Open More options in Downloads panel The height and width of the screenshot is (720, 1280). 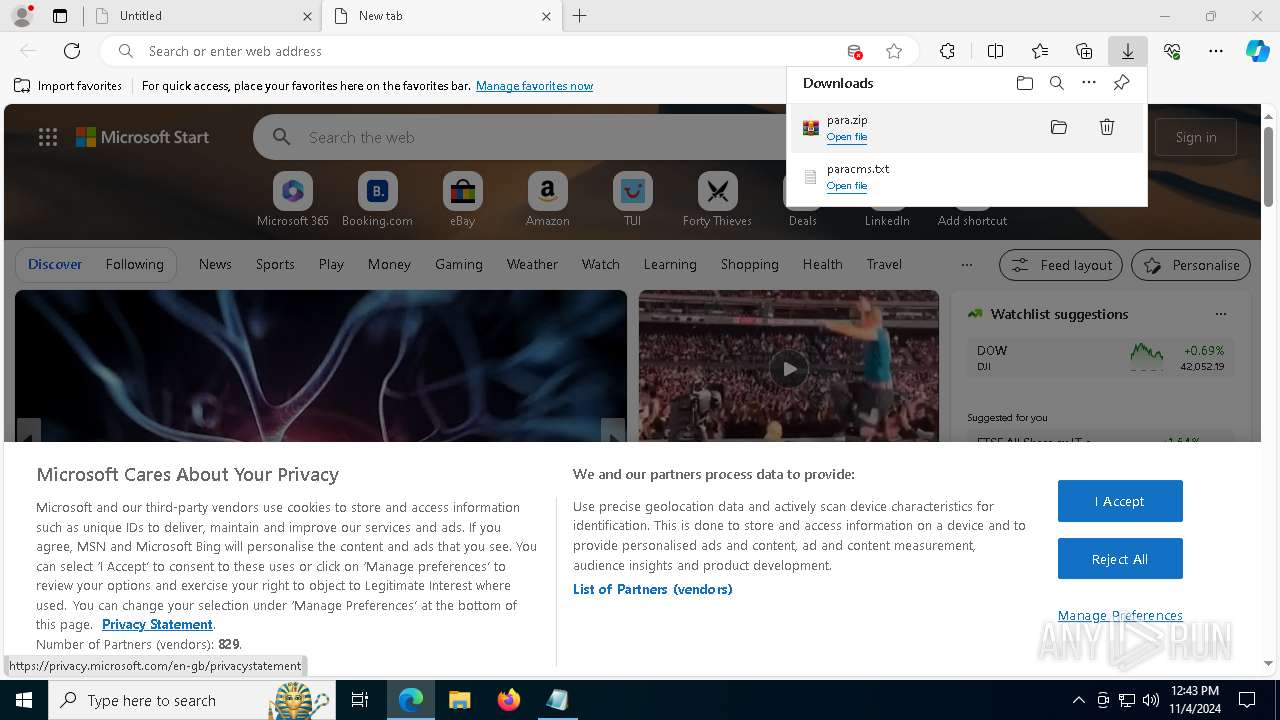pos(1089,83)
